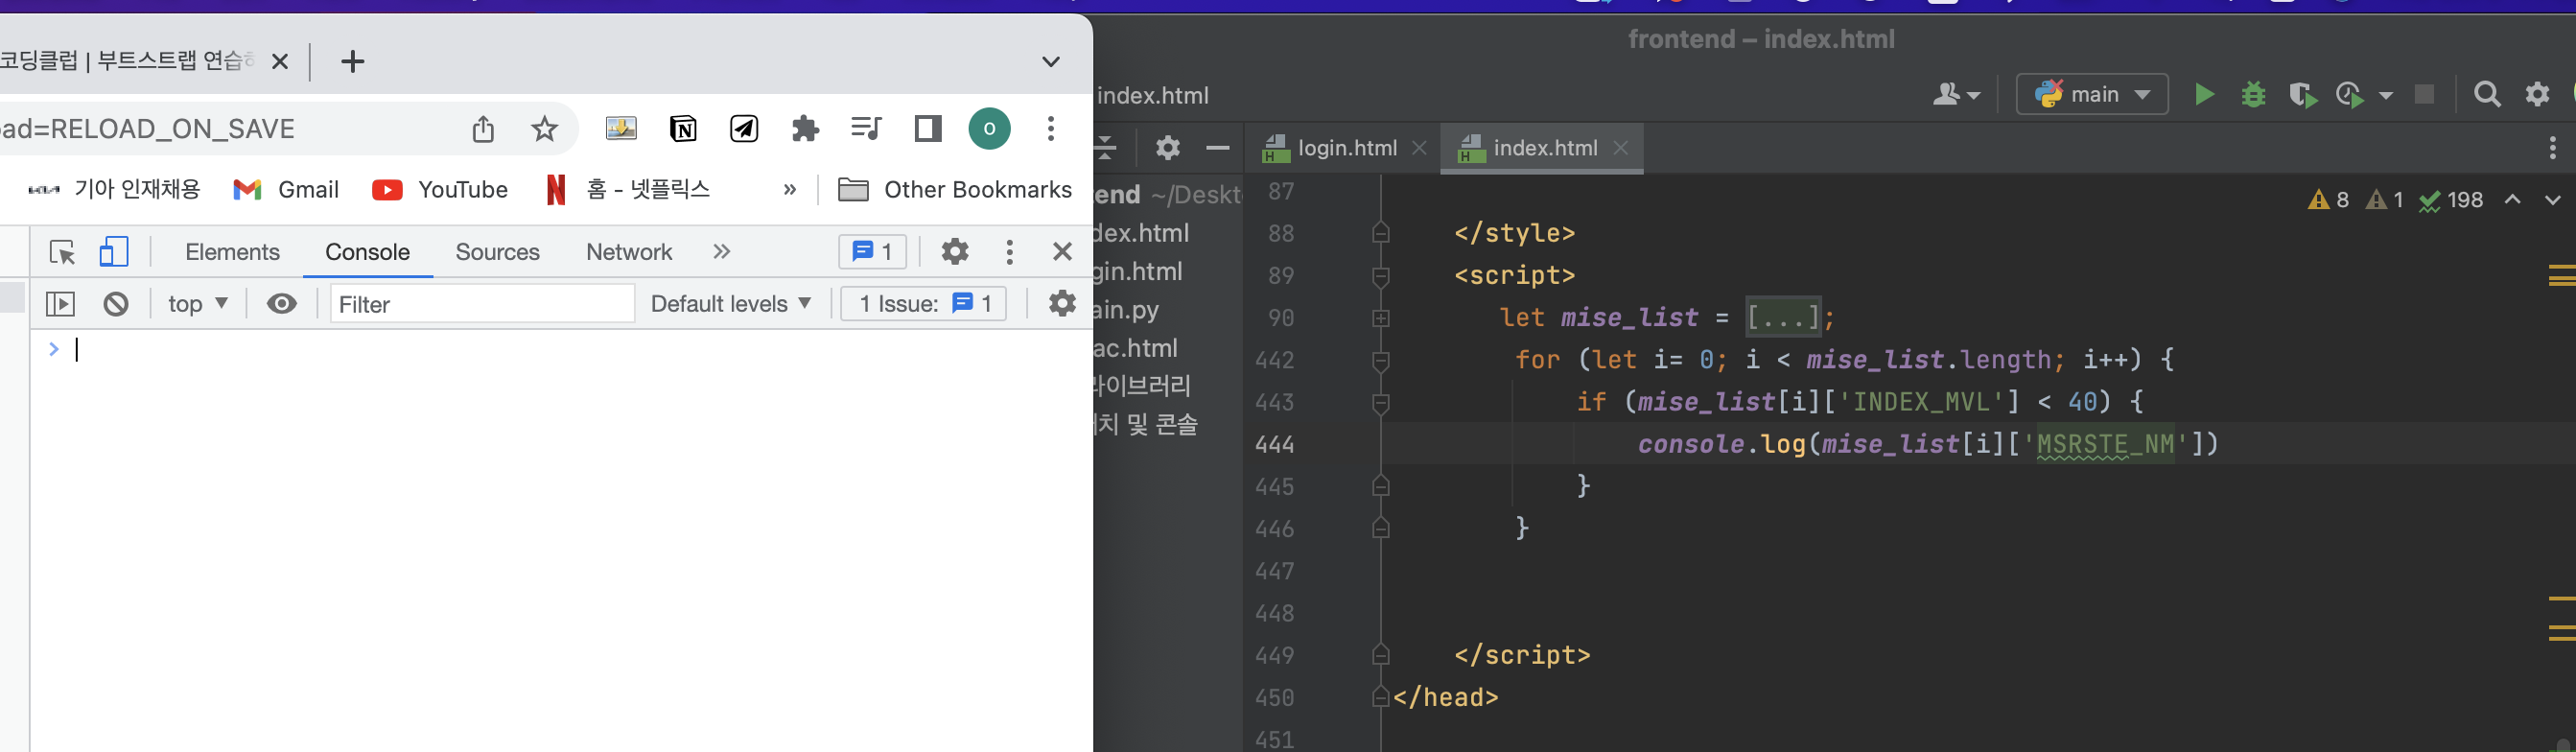This screenshot has width=2576, height=752.
Task: Open the media controls icon in Chrome
Action: [866, 129]
